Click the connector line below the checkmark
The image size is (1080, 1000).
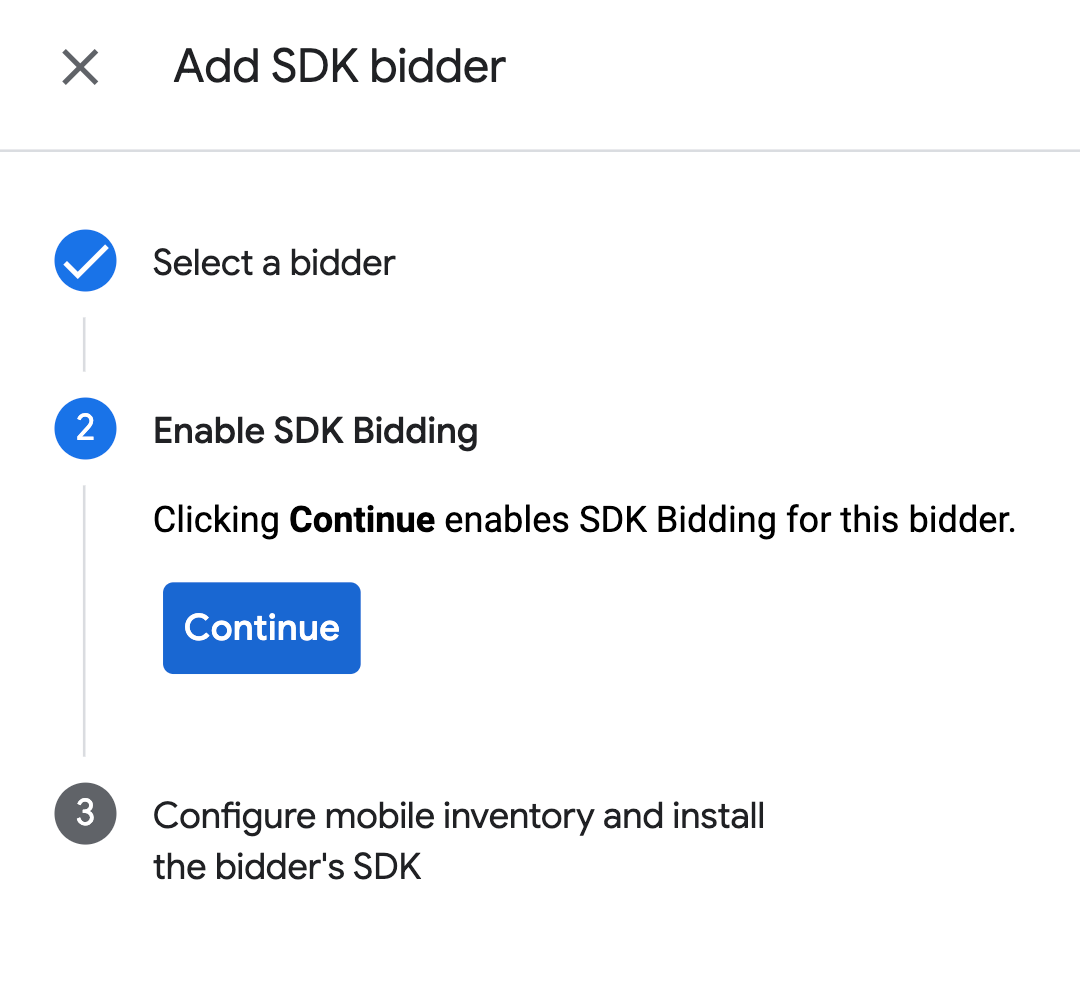(x=84, y=344)
